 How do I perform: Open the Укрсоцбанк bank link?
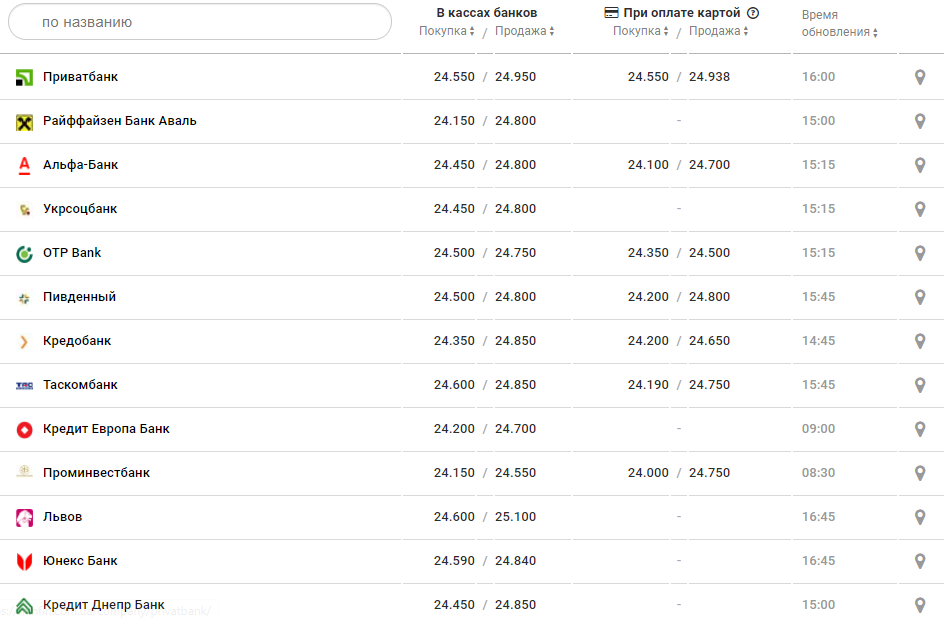[x=80, y=209]
